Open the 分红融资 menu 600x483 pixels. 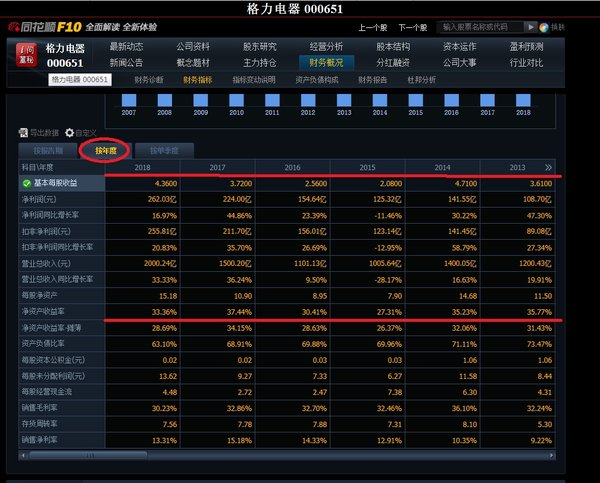pyautogui.click(x=393, y=63)
